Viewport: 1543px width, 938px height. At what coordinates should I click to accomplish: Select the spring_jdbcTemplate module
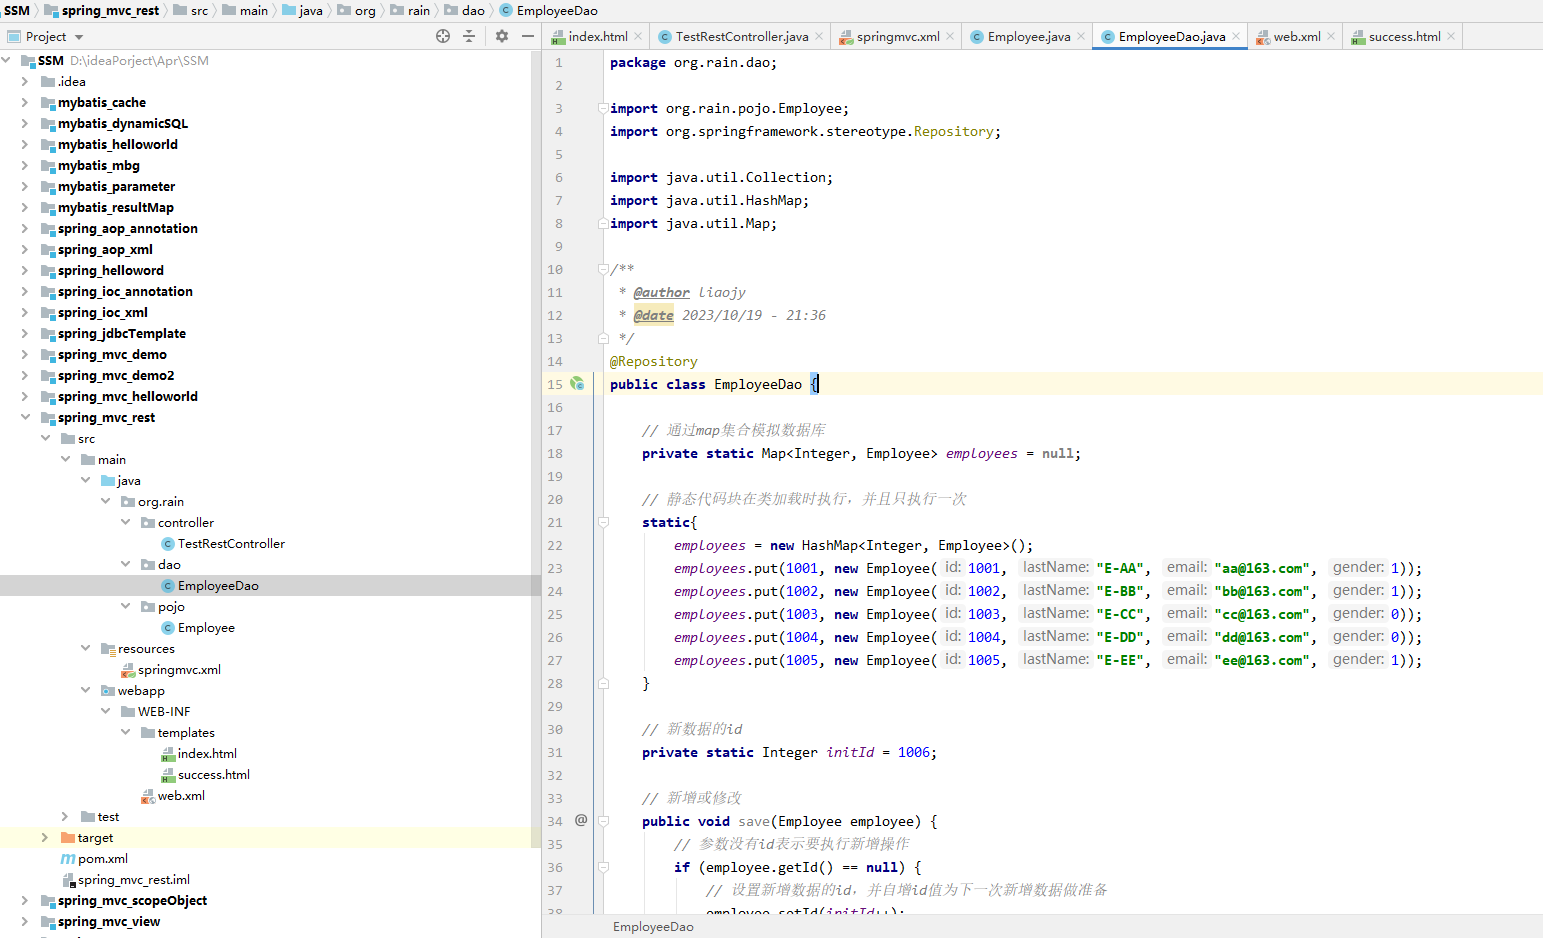122,334
